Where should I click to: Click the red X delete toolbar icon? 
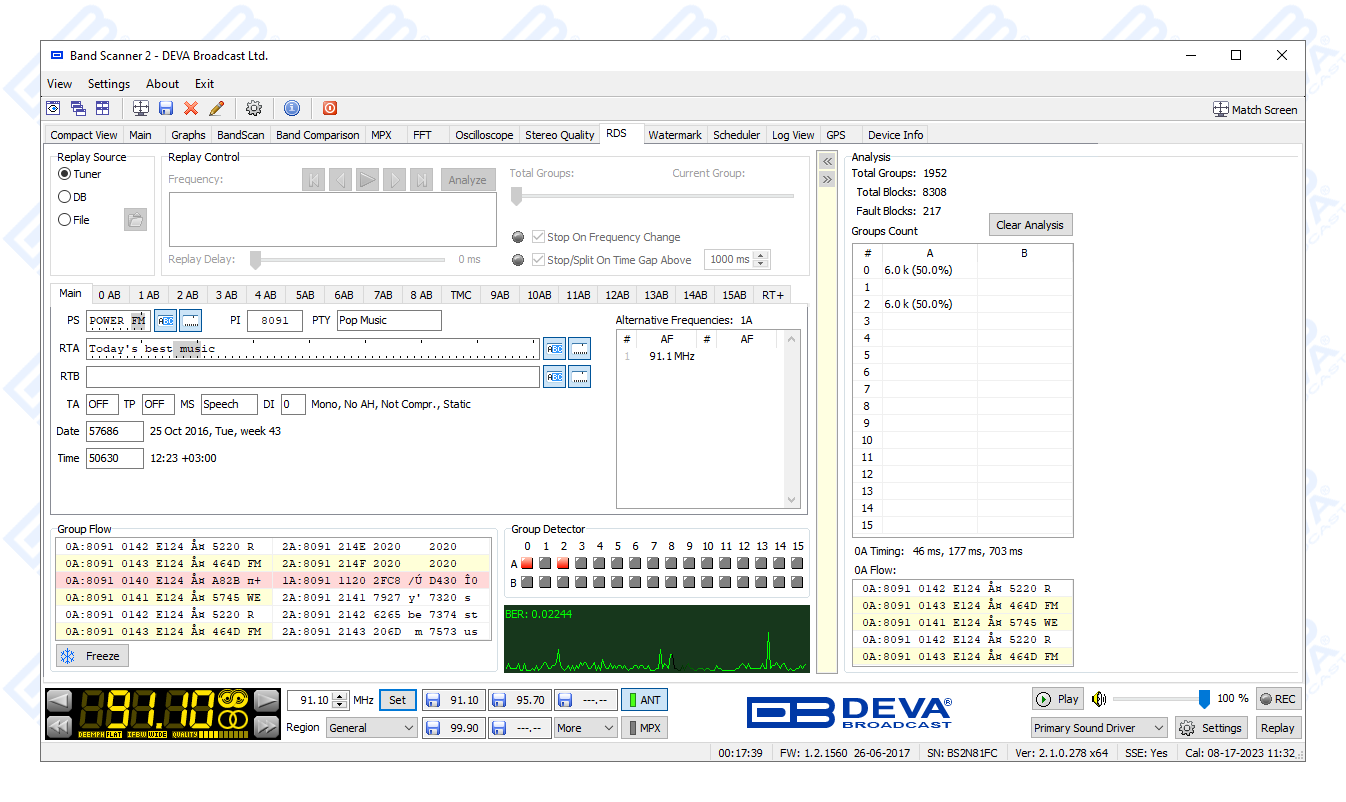[191, 108]
